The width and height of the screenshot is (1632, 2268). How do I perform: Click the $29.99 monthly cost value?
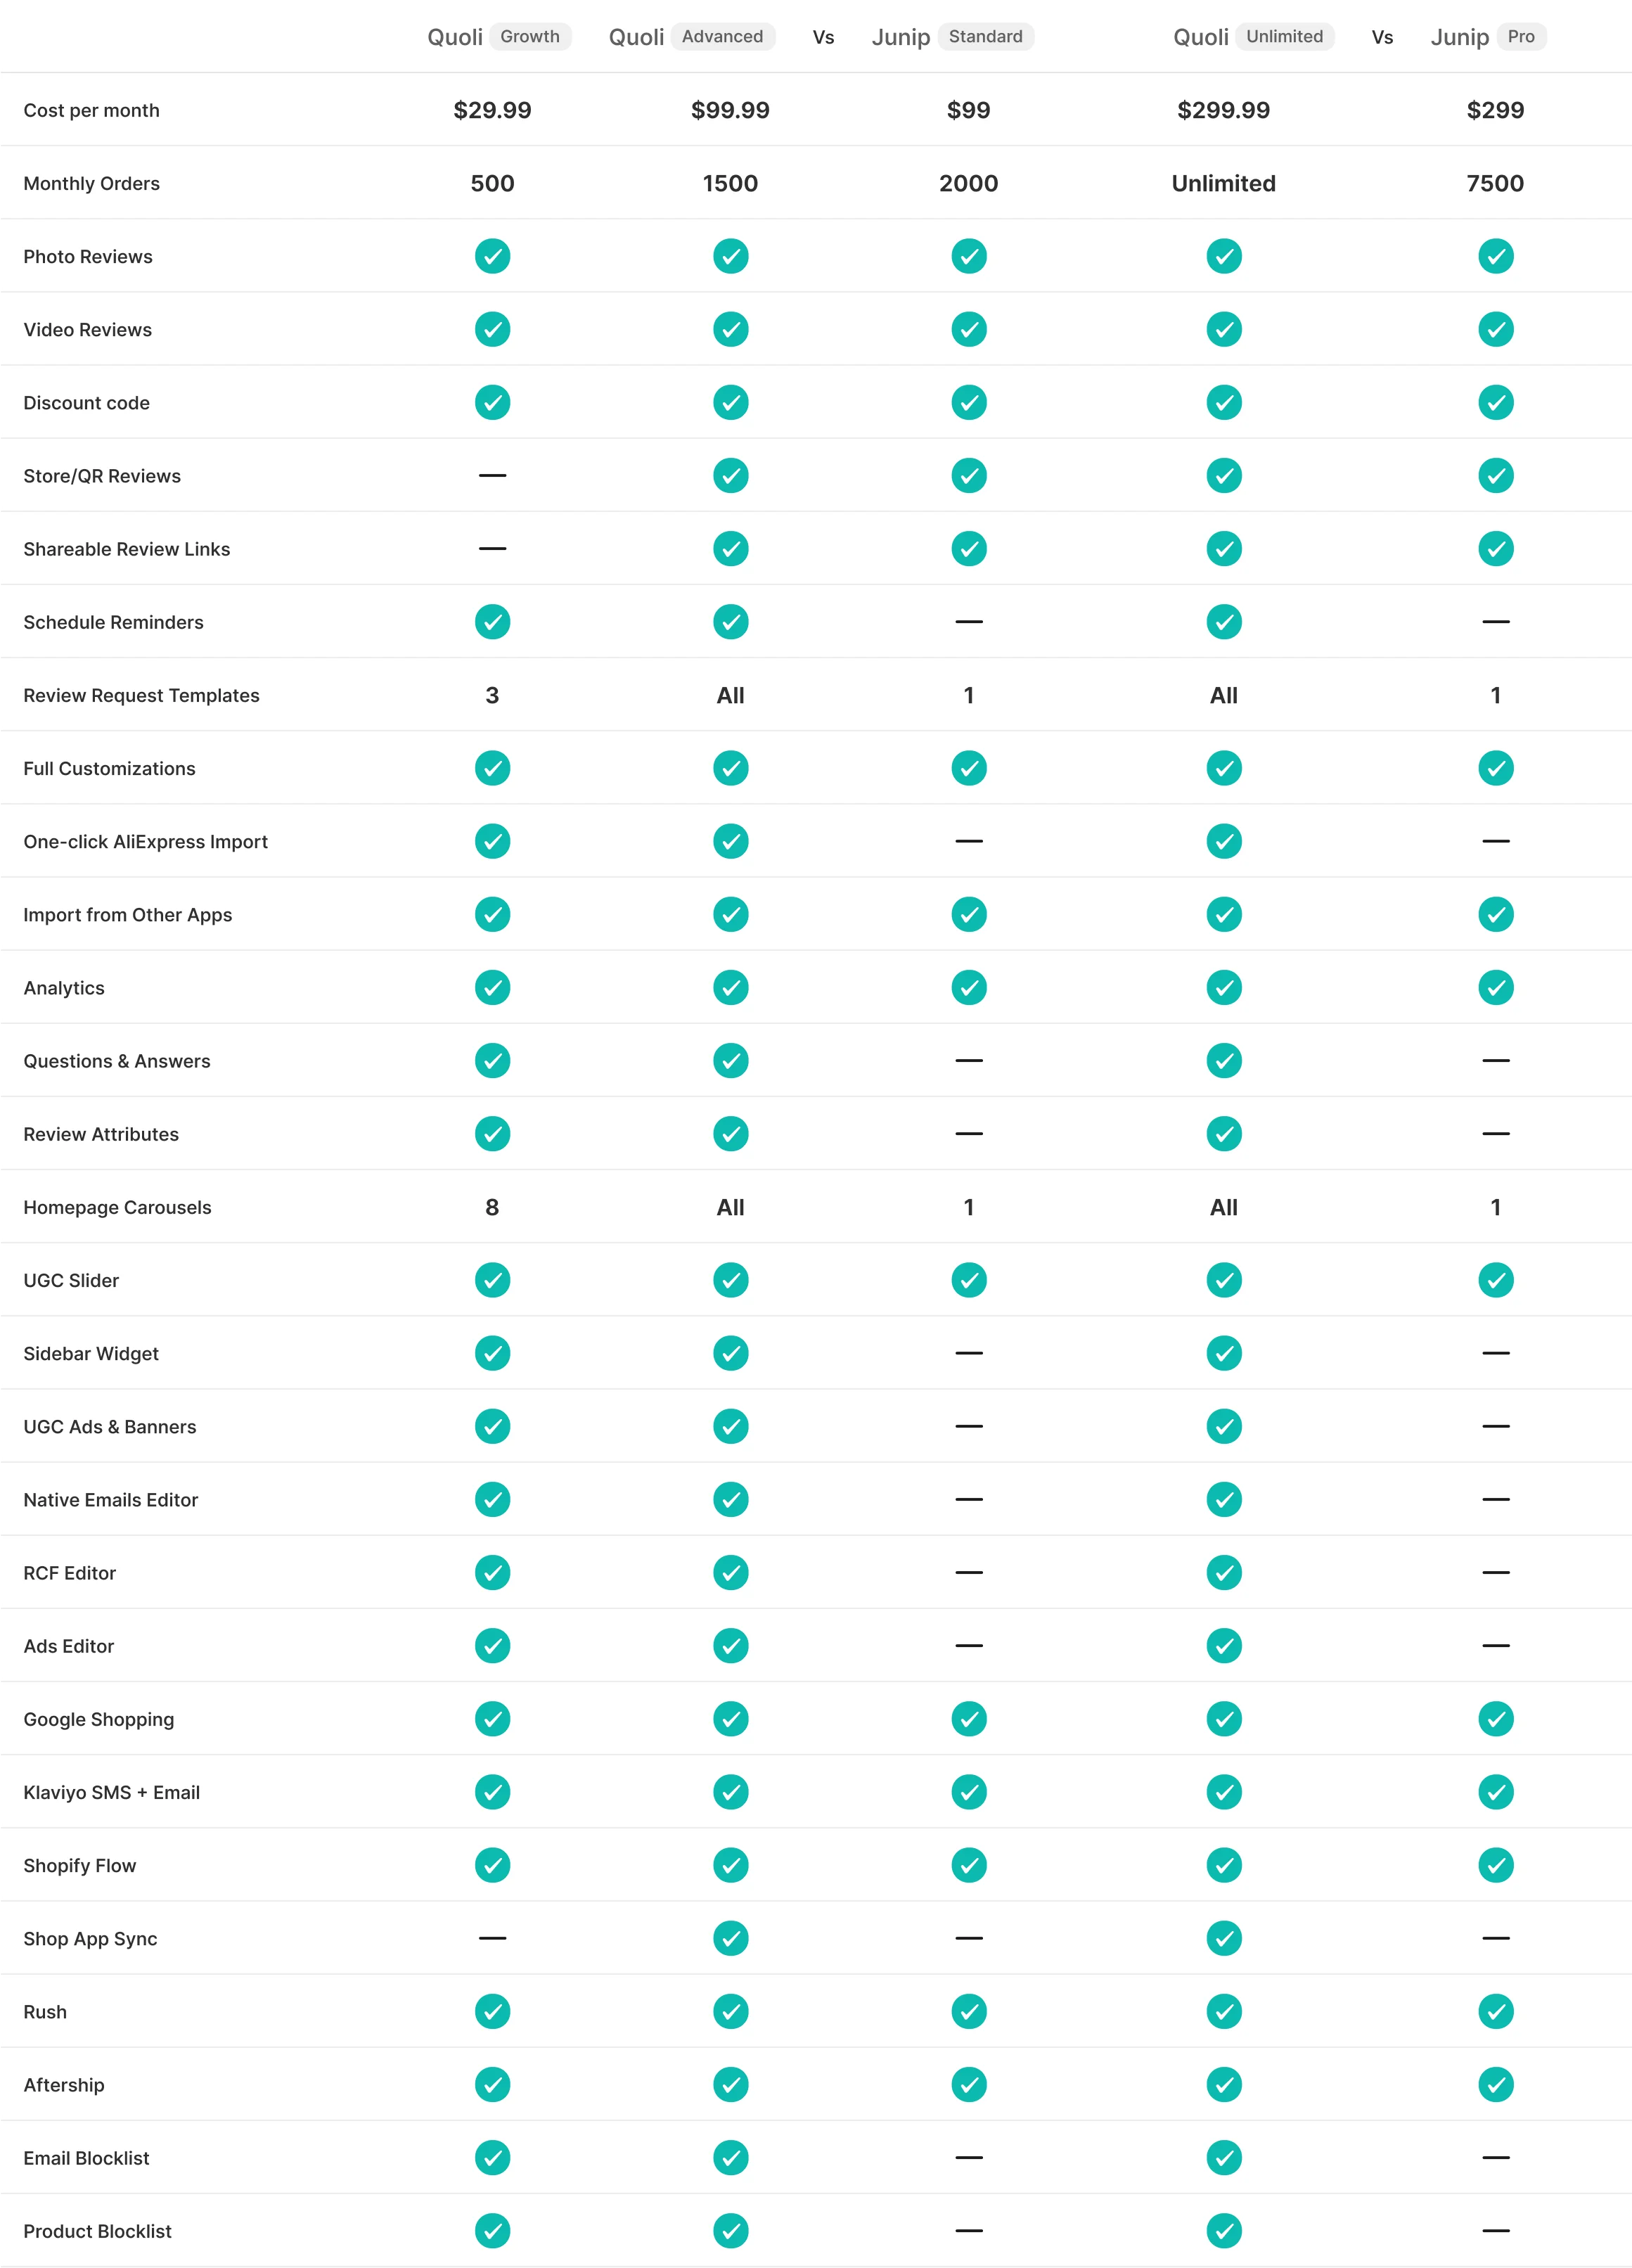[x=492, y=110]
